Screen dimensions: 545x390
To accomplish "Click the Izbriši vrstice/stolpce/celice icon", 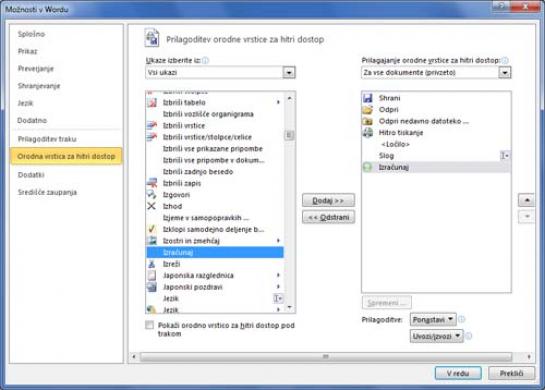I will coord(152,137).
